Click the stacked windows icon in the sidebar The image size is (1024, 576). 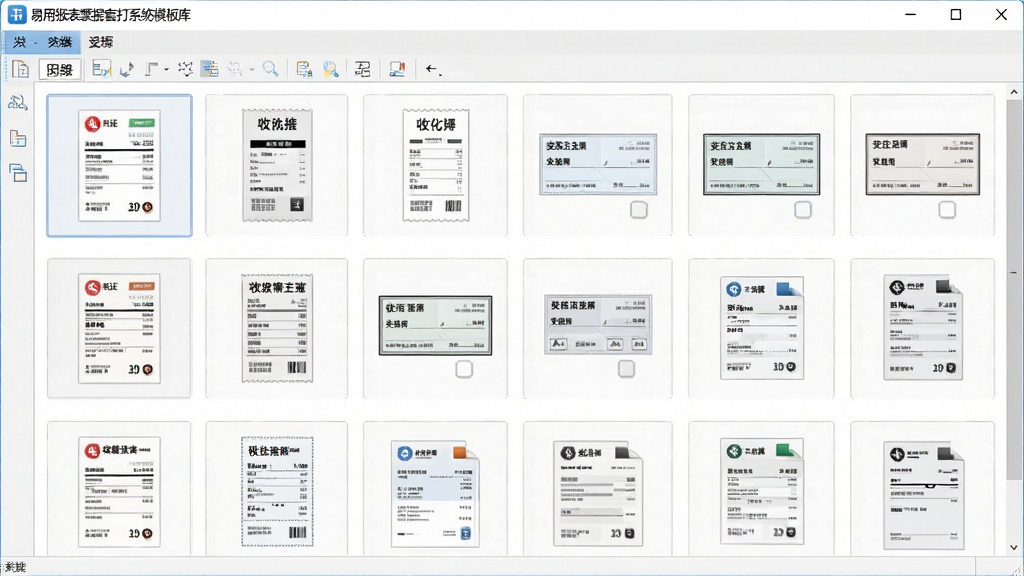(18, 173)
